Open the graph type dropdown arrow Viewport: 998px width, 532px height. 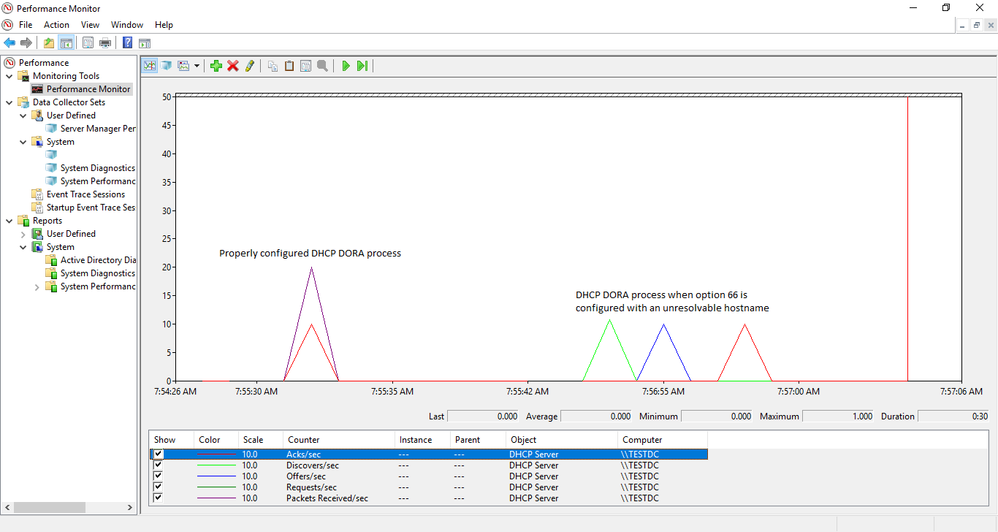pos(197,66)
